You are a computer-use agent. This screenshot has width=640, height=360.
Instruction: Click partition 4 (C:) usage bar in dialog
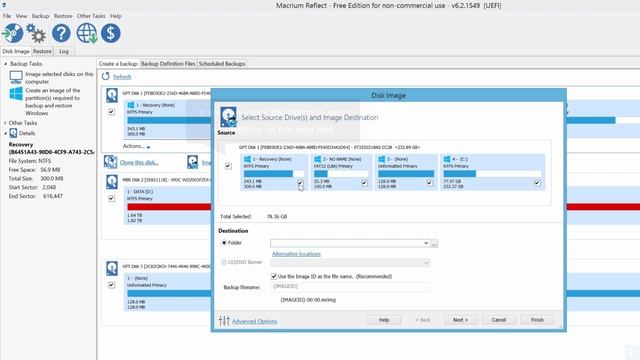(492, 173)
